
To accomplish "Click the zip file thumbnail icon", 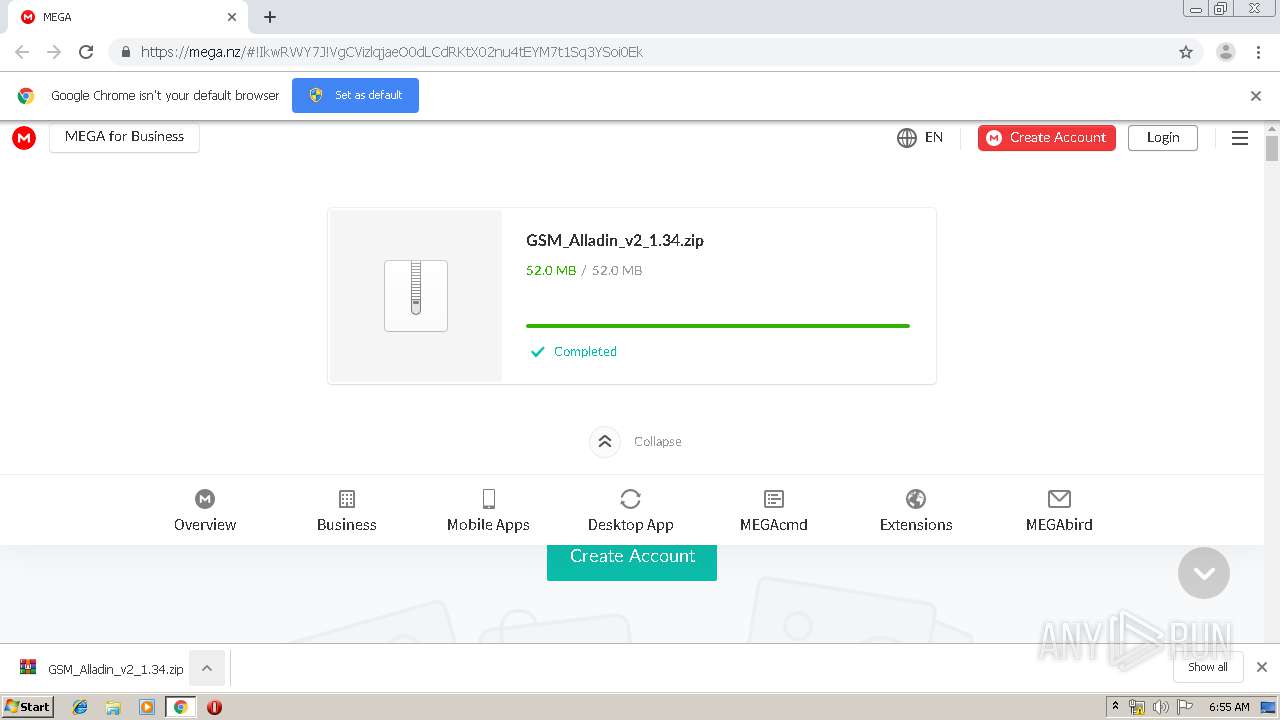I will [416, 296].
